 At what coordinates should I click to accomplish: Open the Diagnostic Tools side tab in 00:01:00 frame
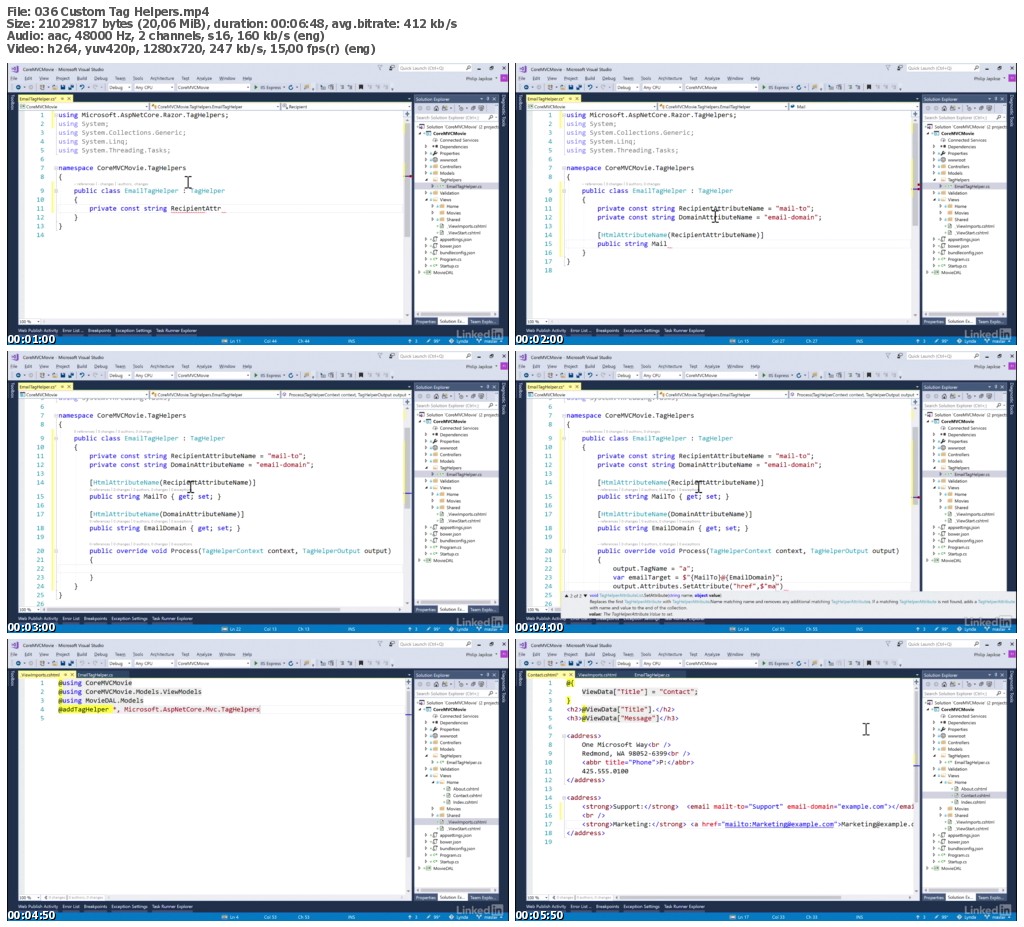[504, 110]
